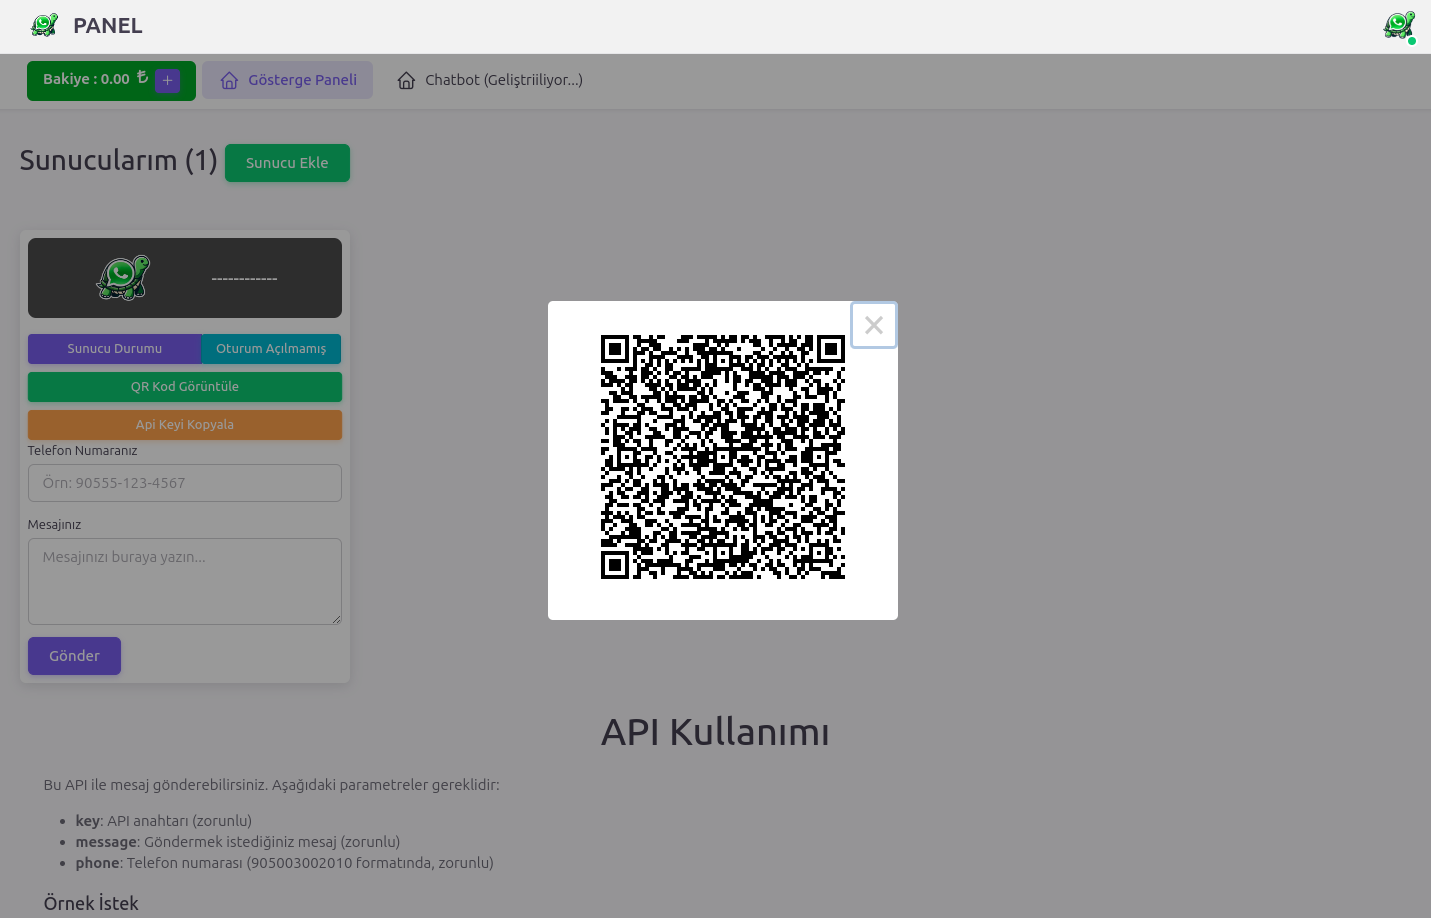This screenshot has height=918, width=1431.
Task: Click the Sunucu Durumu button
Action: click(x=115, y=349)
